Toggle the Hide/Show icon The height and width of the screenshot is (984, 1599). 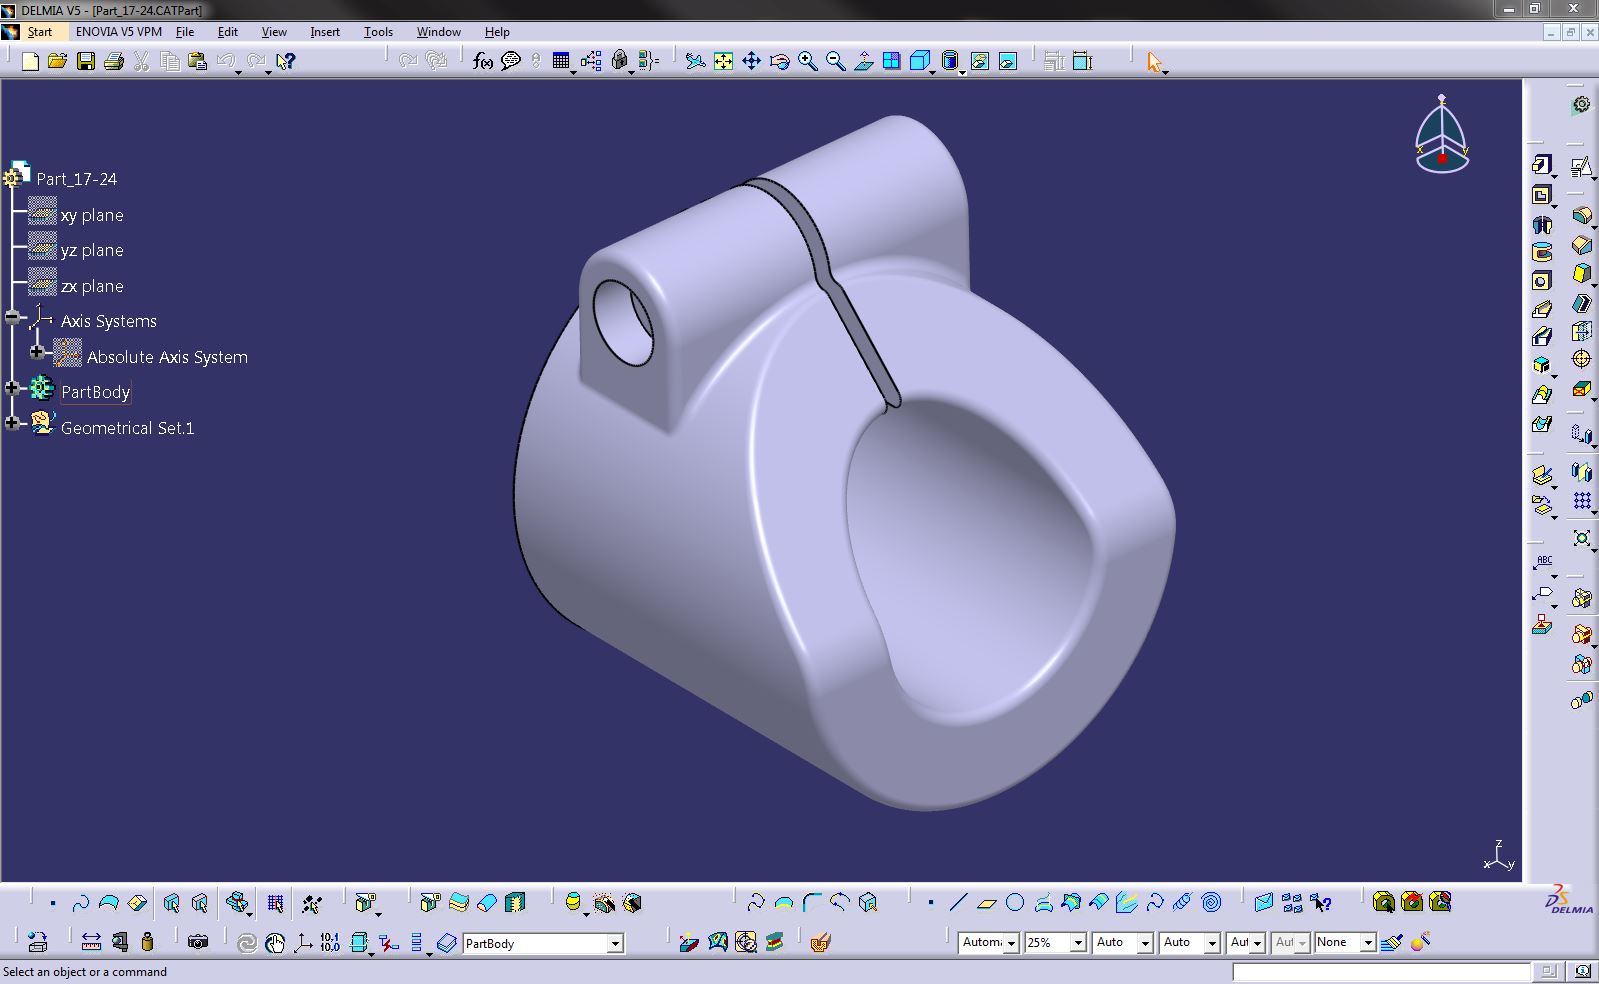tap(979, 62)
